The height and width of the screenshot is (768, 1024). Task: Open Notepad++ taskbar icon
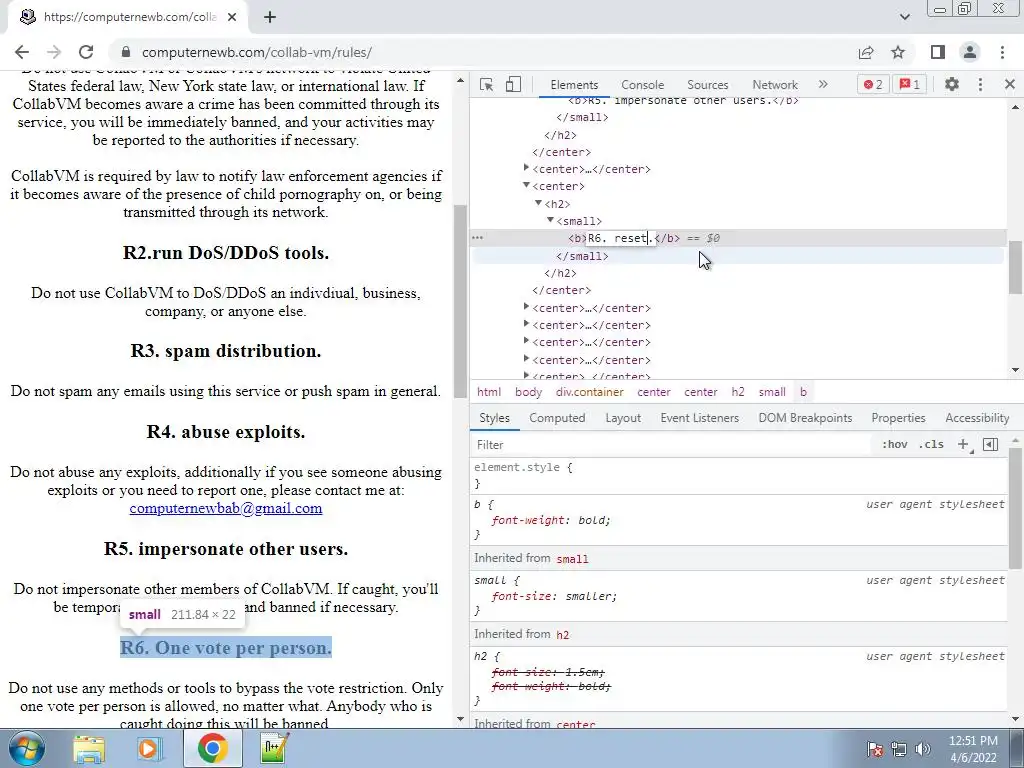click(274, 749)
